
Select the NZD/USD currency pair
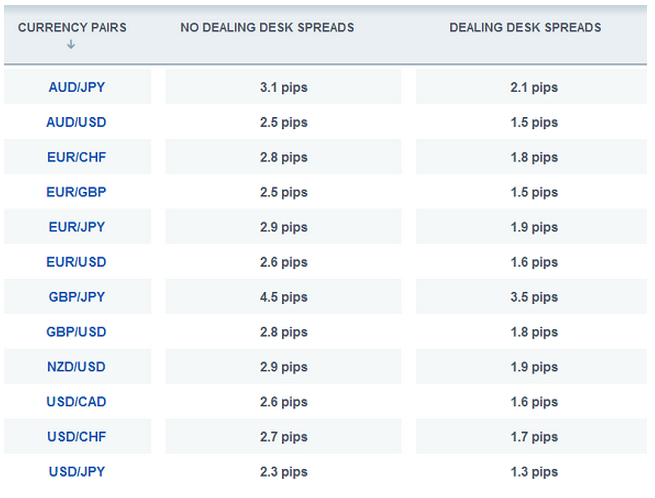(x=77, y=367)
